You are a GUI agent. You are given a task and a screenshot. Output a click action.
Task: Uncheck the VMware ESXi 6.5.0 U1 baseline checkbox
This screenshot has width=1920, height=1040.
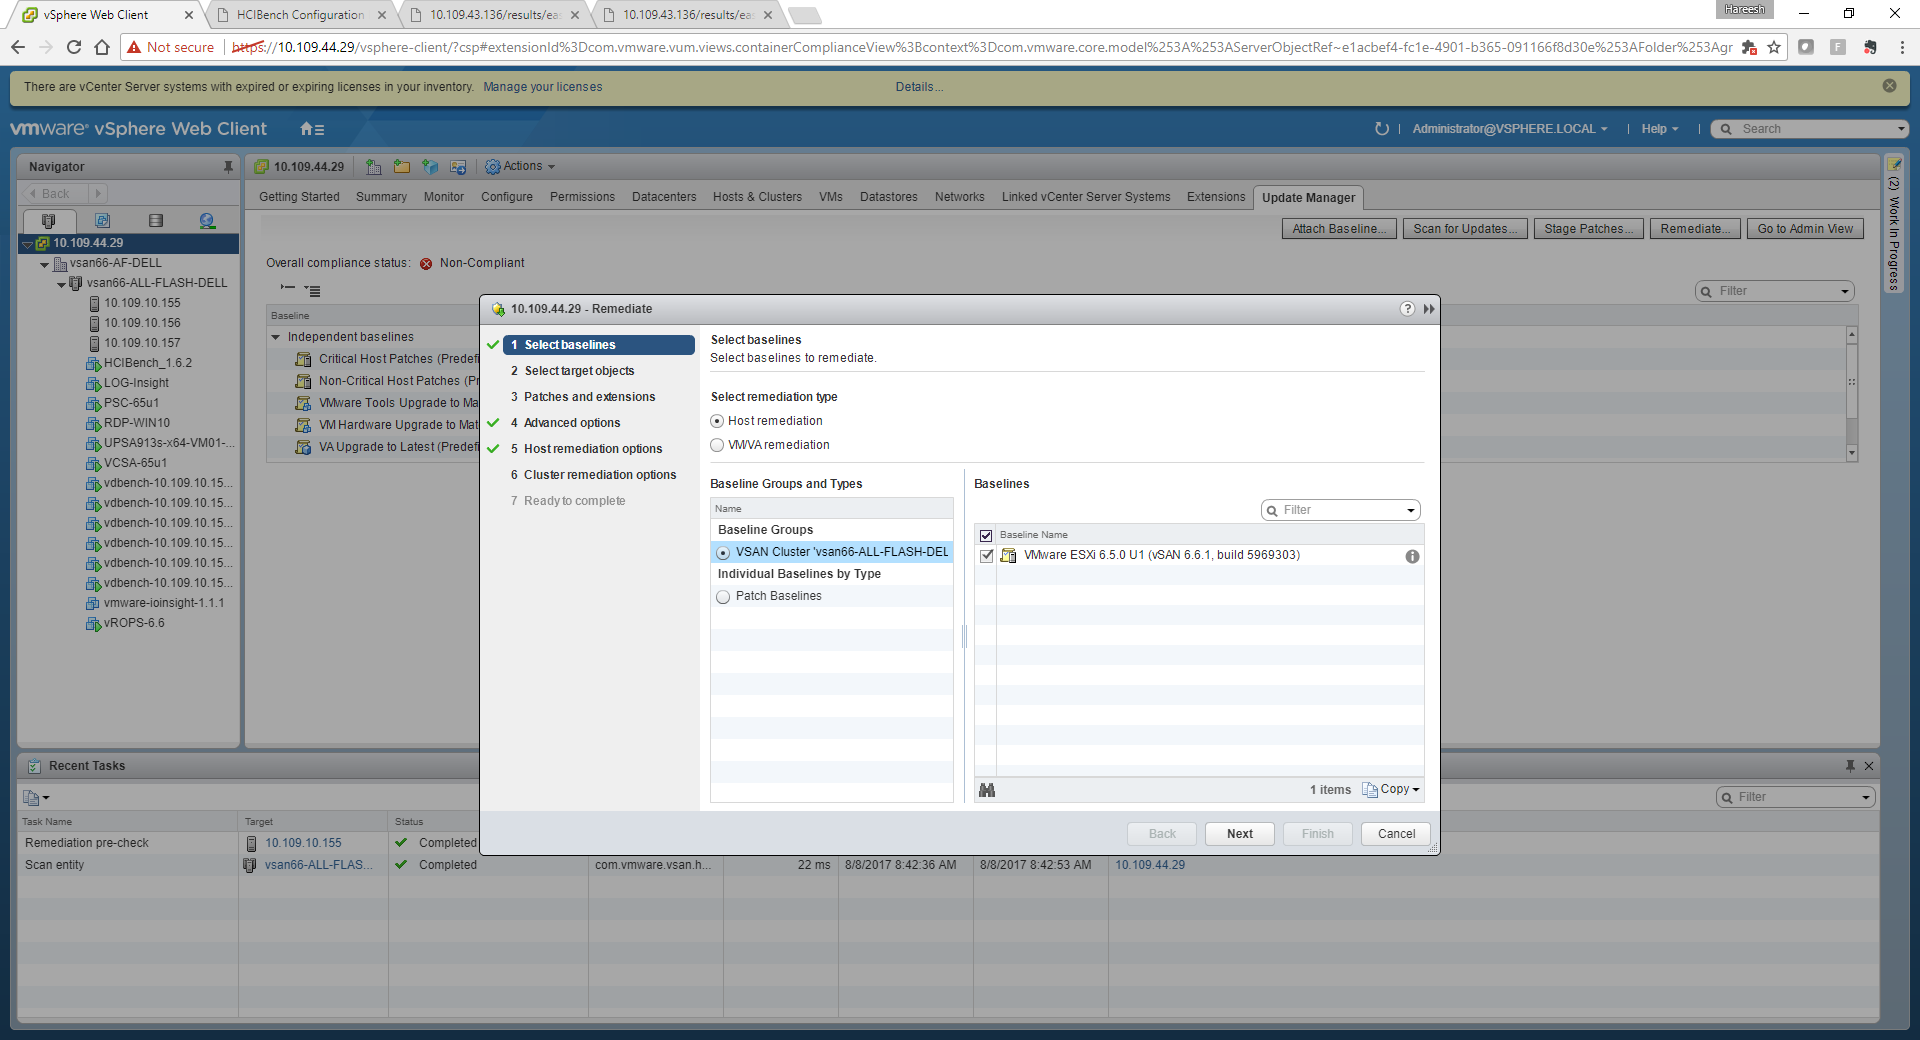click(x=987, y=556)
